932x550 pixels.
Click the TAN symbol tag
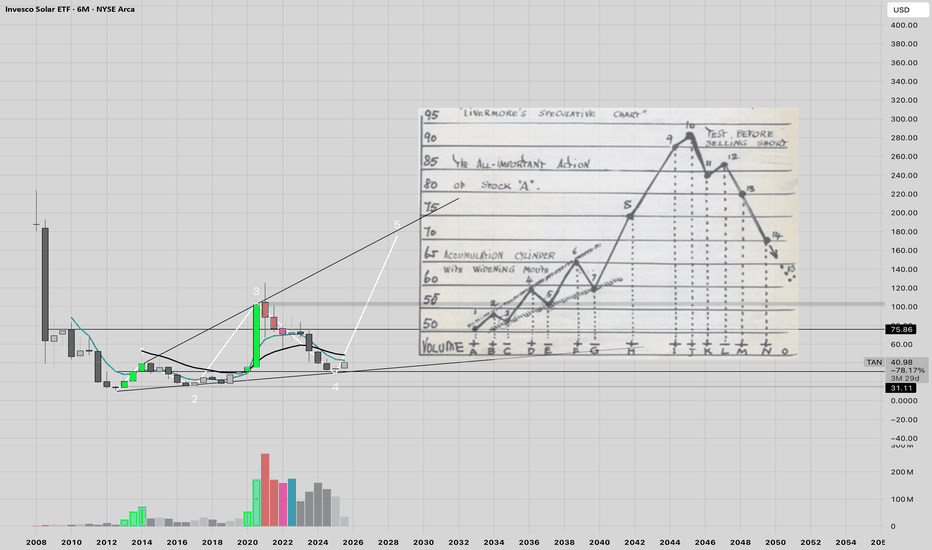tap(874, 362)
